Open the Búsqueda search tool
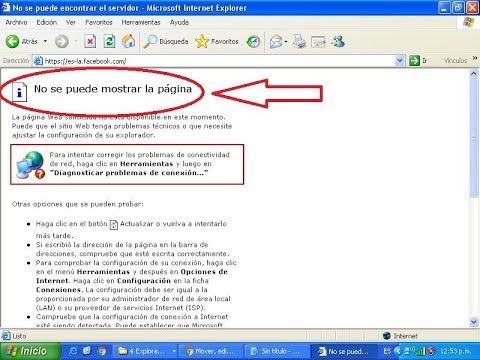The image size is (480, 360). click(x=166, y=42)
